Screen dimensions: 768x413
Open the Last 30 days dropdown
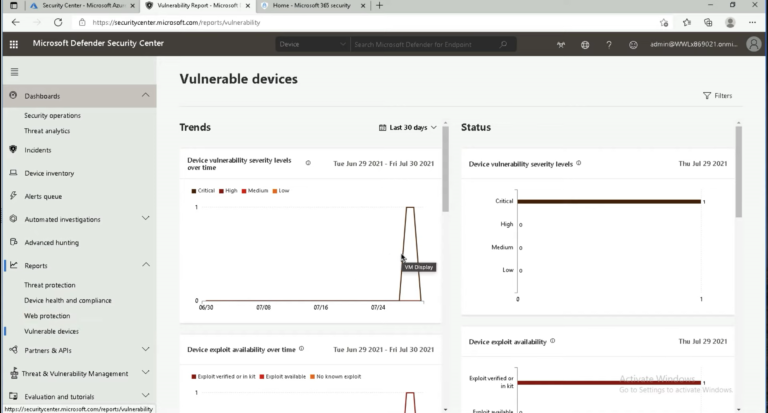pyautogui.click(x=408, y=127)
